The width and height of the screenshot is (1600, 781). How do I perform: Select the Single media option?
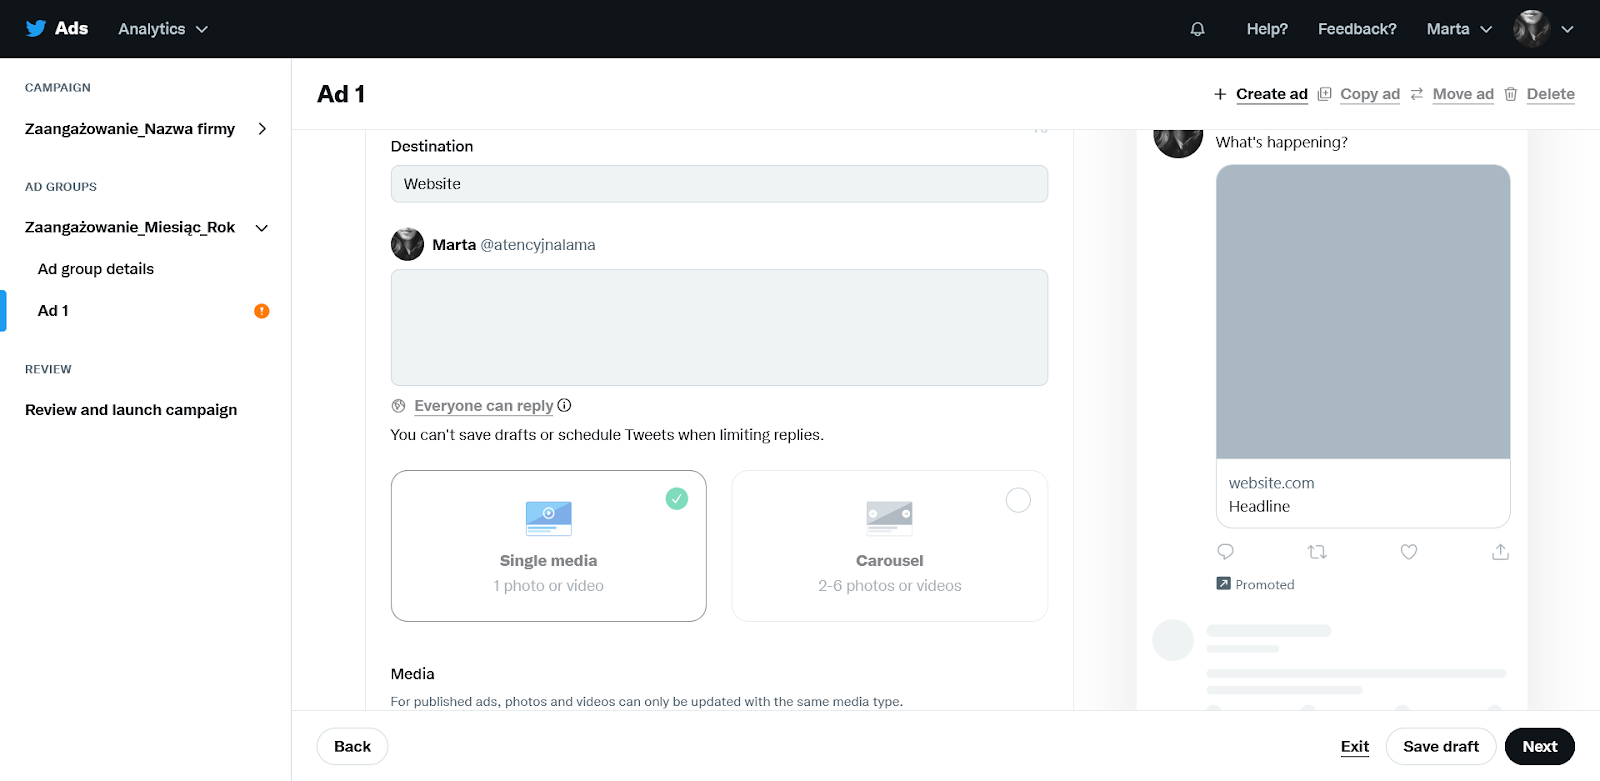(x=549, y=546)
